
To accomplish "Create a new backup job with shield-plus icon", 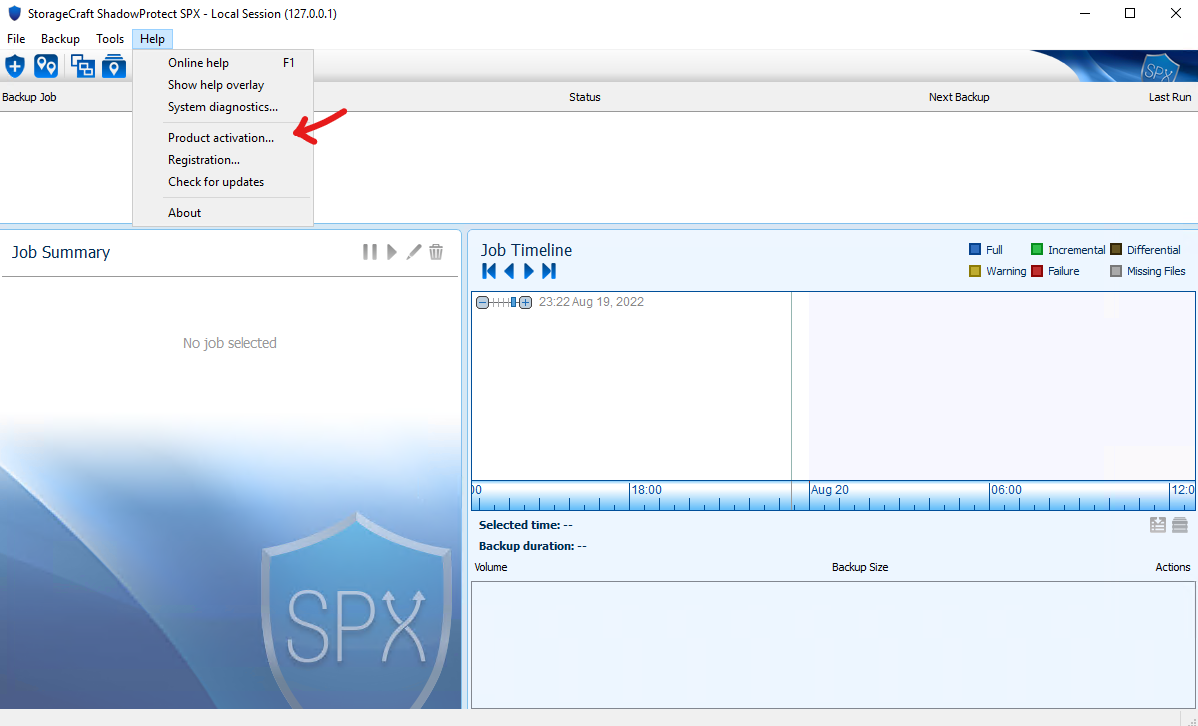I will pos(14,66).
